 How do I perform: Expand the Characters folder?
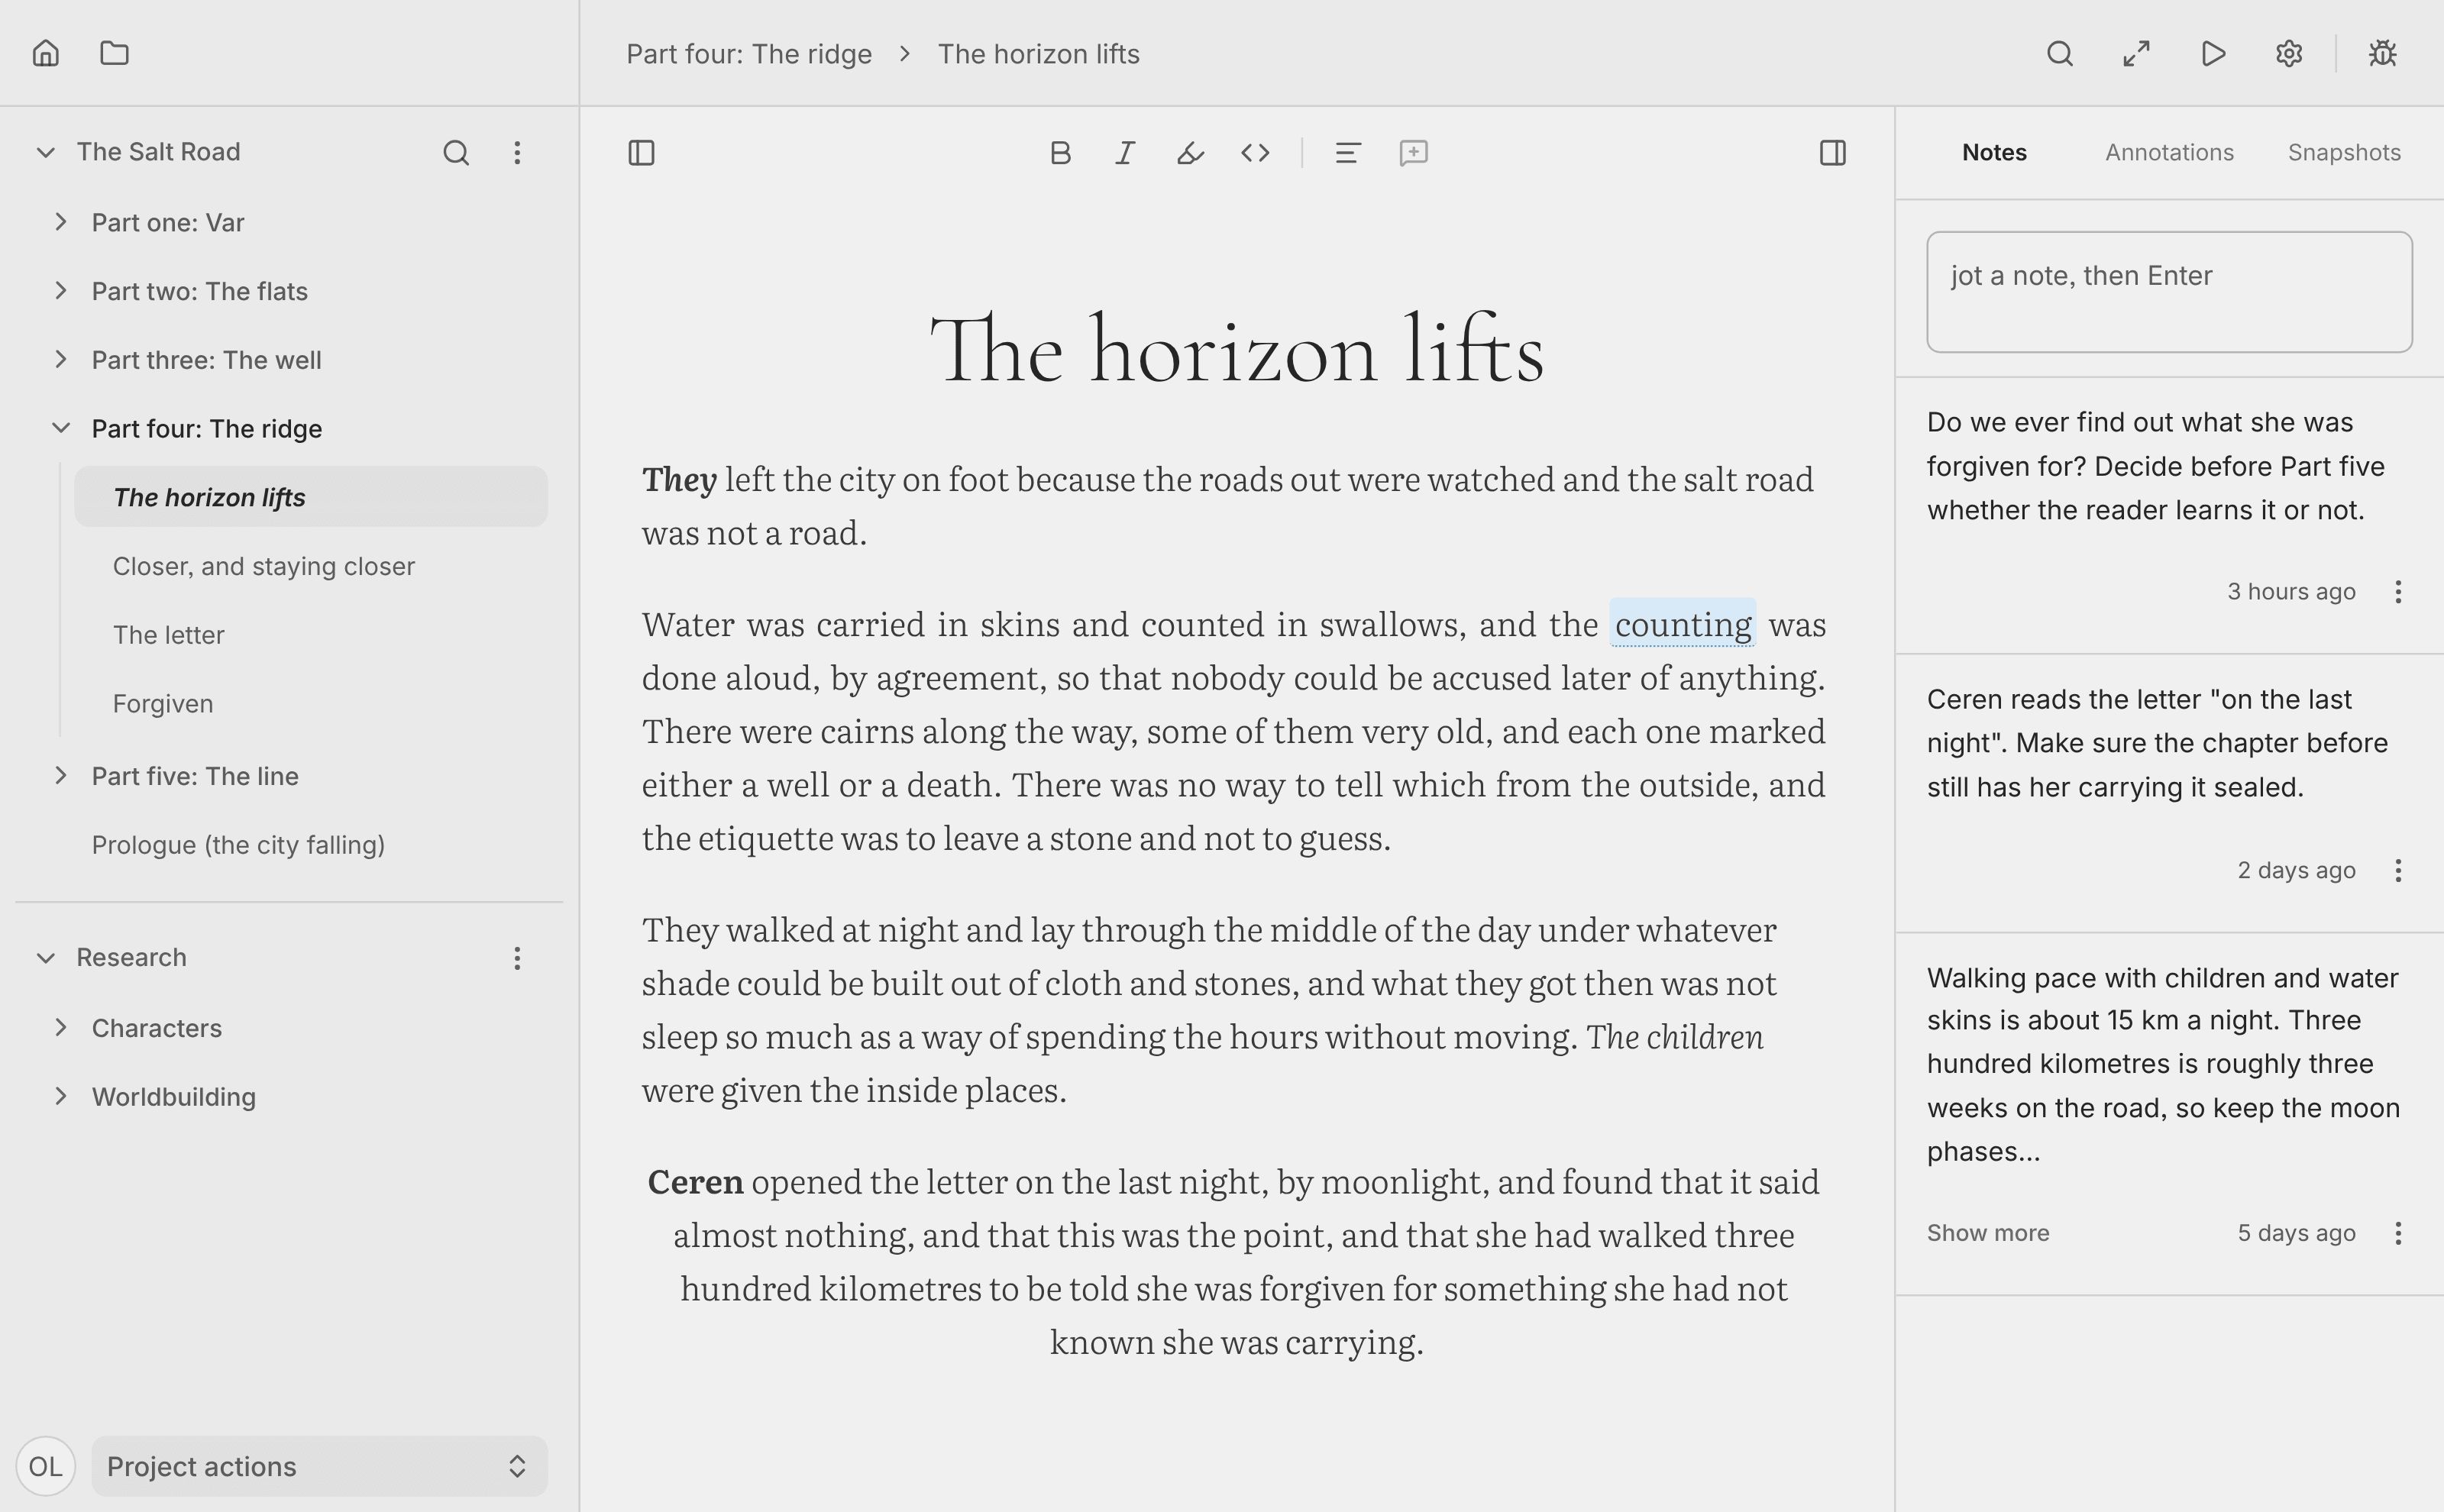pyautogui.click(x=60, y=1028)
